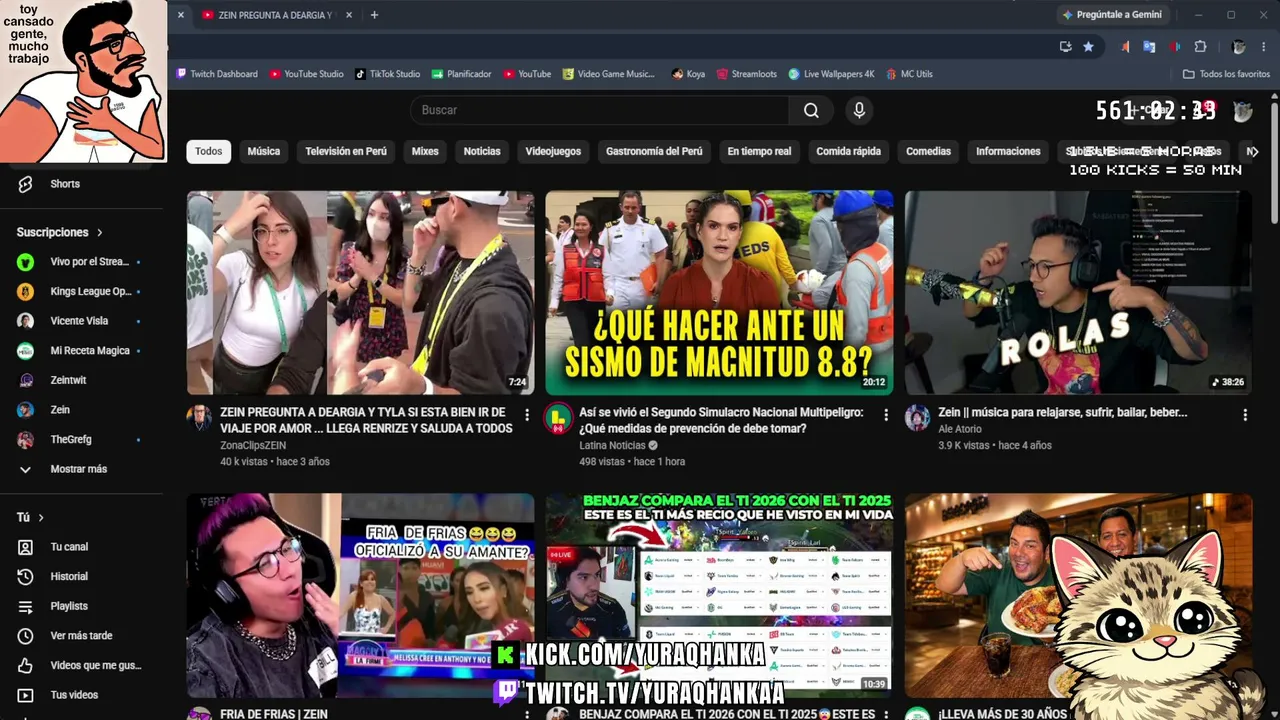This screenshot has height=720, width=1280.
Task: Bookmark this page with the star icon
Action: click(x=1088, y=46)
